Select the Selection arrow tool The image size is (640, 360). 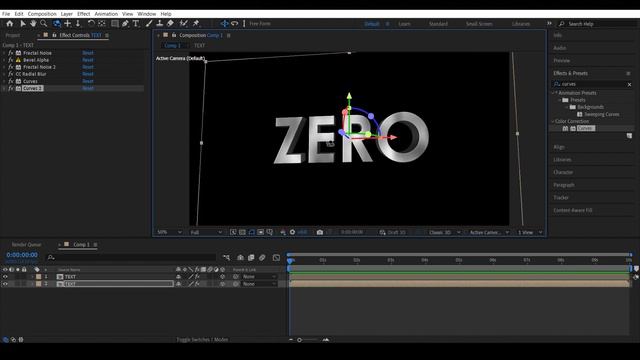(23, 24)
